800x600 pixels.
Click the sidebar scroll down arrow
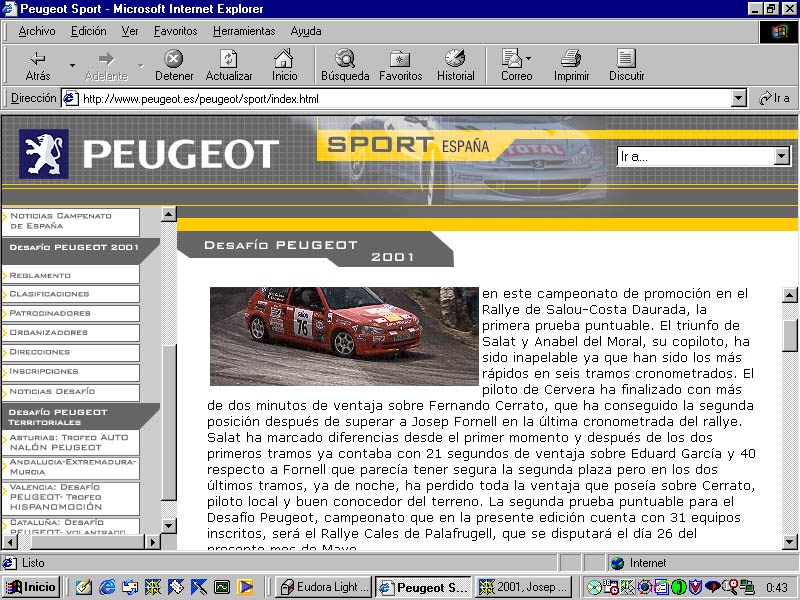point(168,525)
